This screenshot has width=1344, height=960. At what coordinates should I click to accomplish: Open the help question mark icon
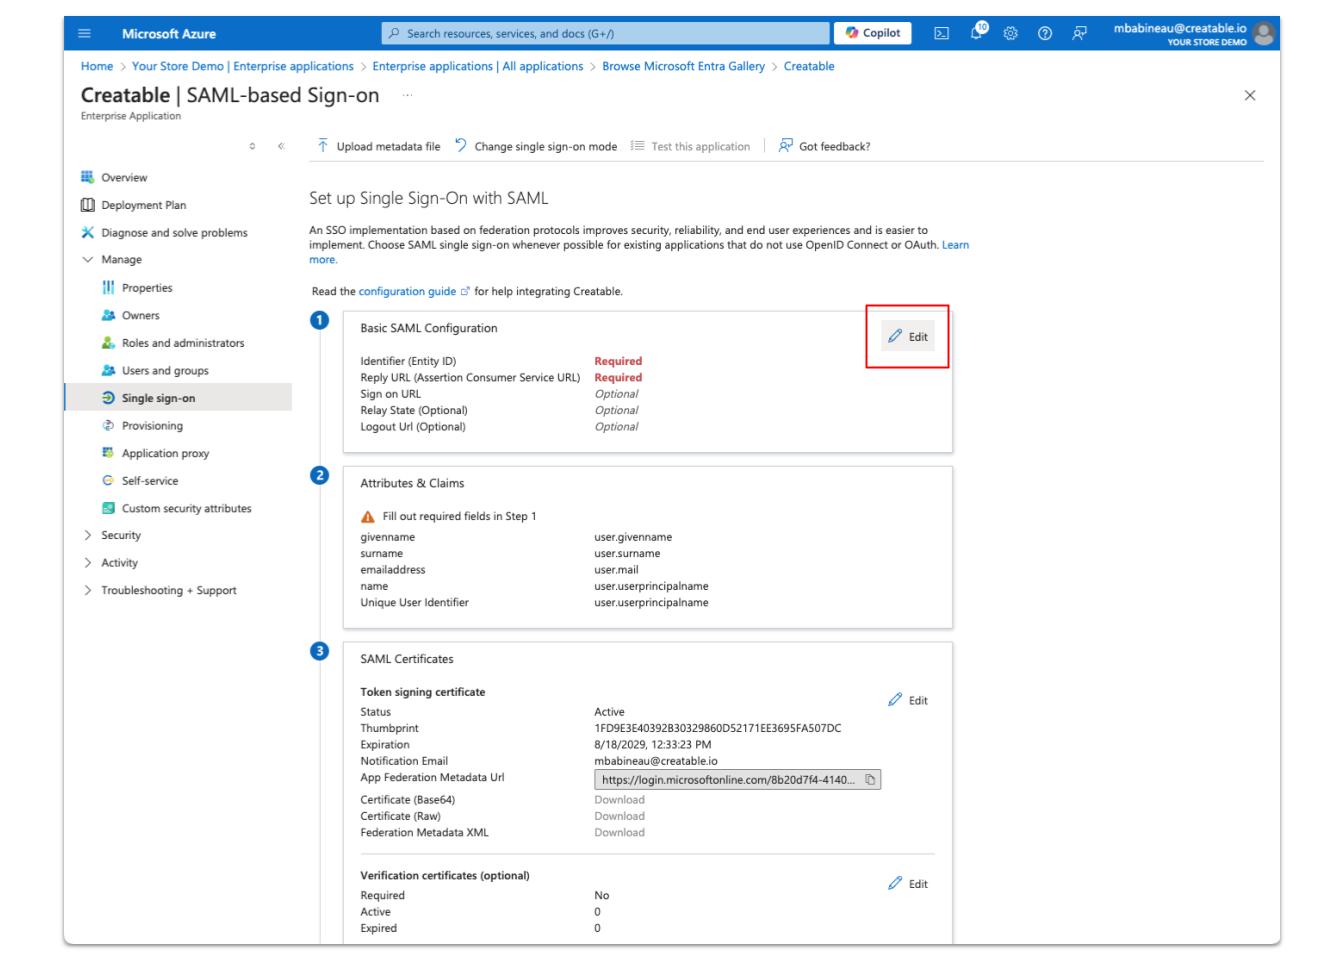[1045, 33]
